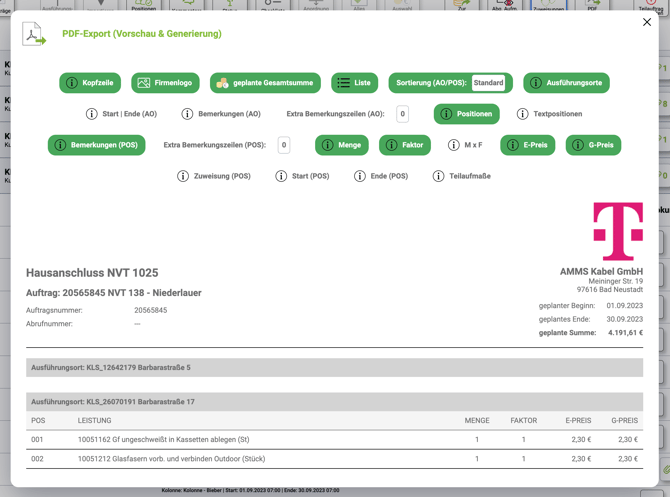Click the Extra Bemerkungszeilen (AO) number field
The height and width of the screenshot is (497, 670).
(402, 114)
